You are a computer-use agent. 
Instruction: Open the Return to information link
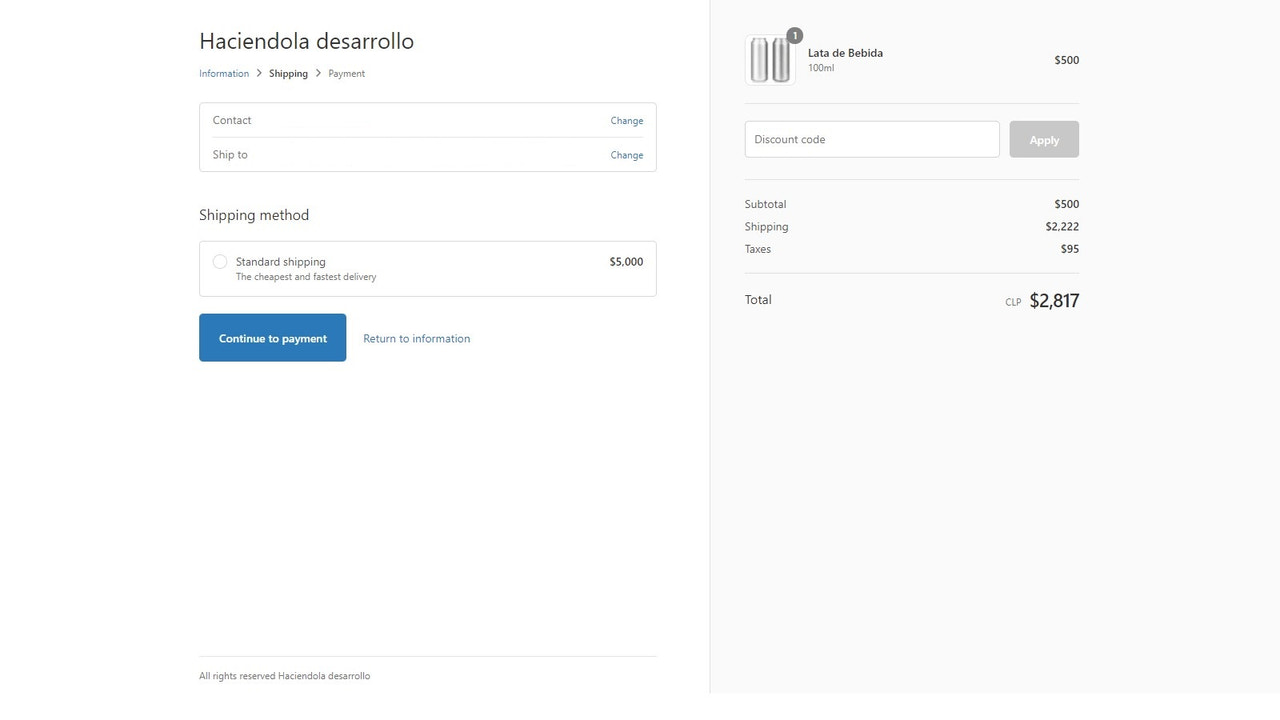(416, 338)
